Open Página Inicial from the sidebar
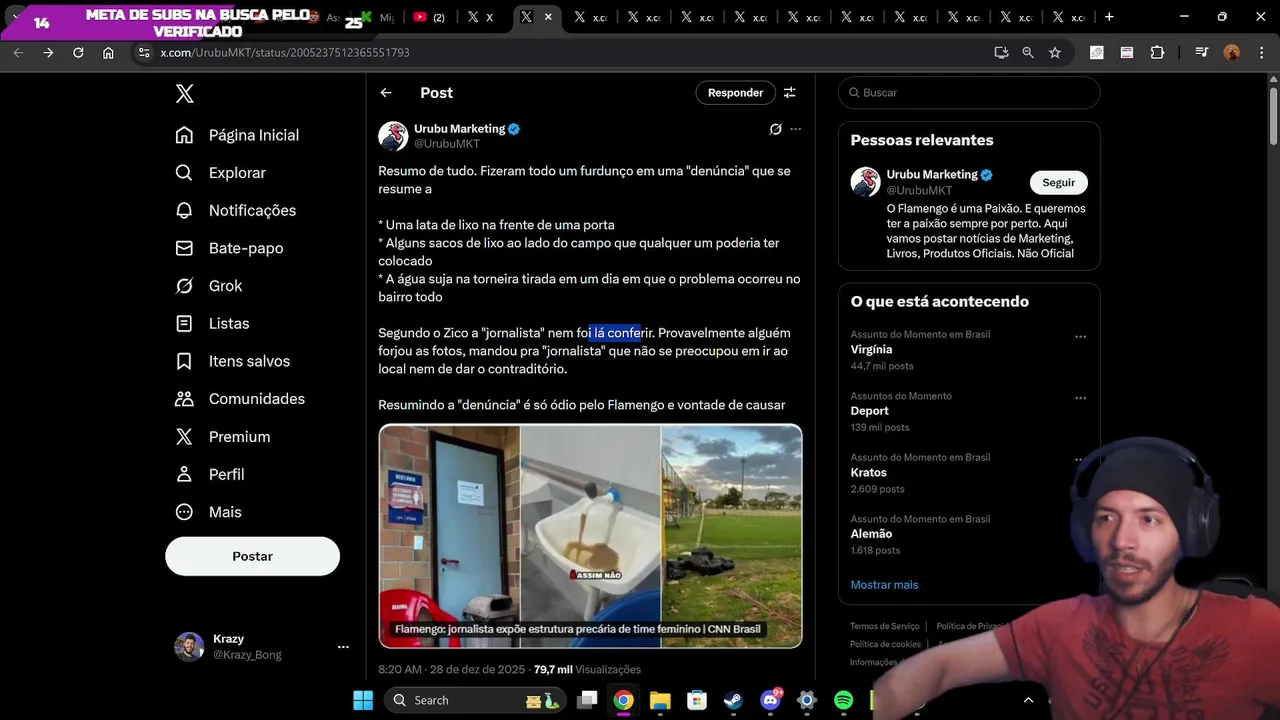Viewport: 1280px width, 720px height. click(x=237, y=135)
